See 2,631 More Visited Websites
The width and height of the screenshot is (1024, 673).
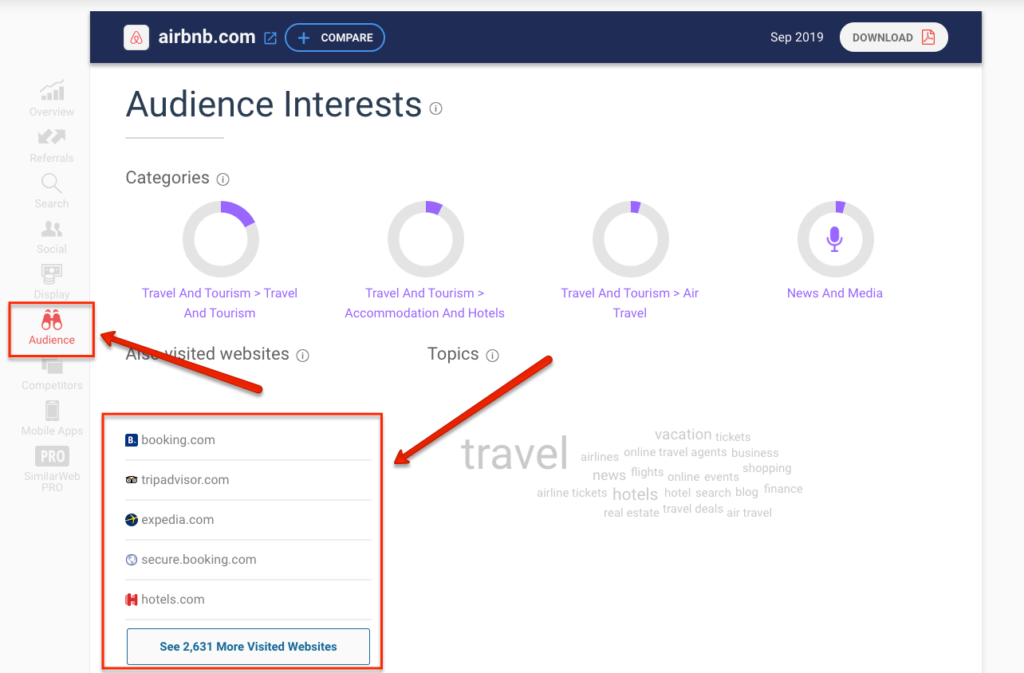248,646
